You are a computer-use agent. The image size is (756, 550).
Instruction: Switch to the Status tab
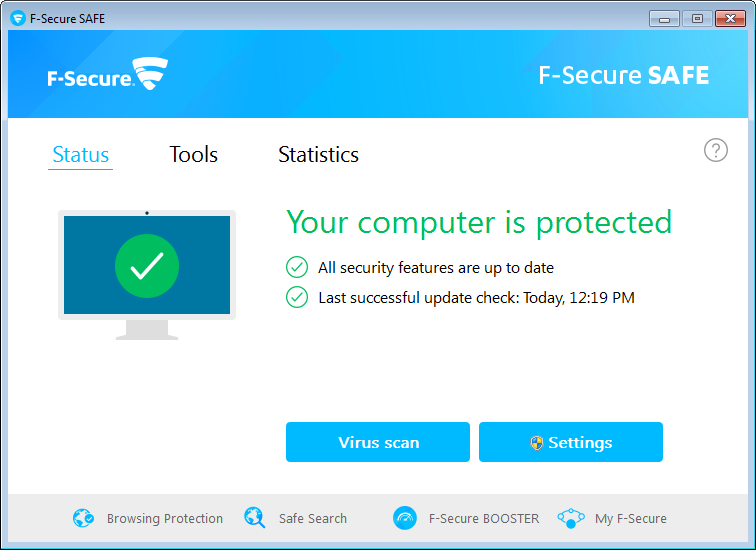pyautogui.click(x=81, y=155)
